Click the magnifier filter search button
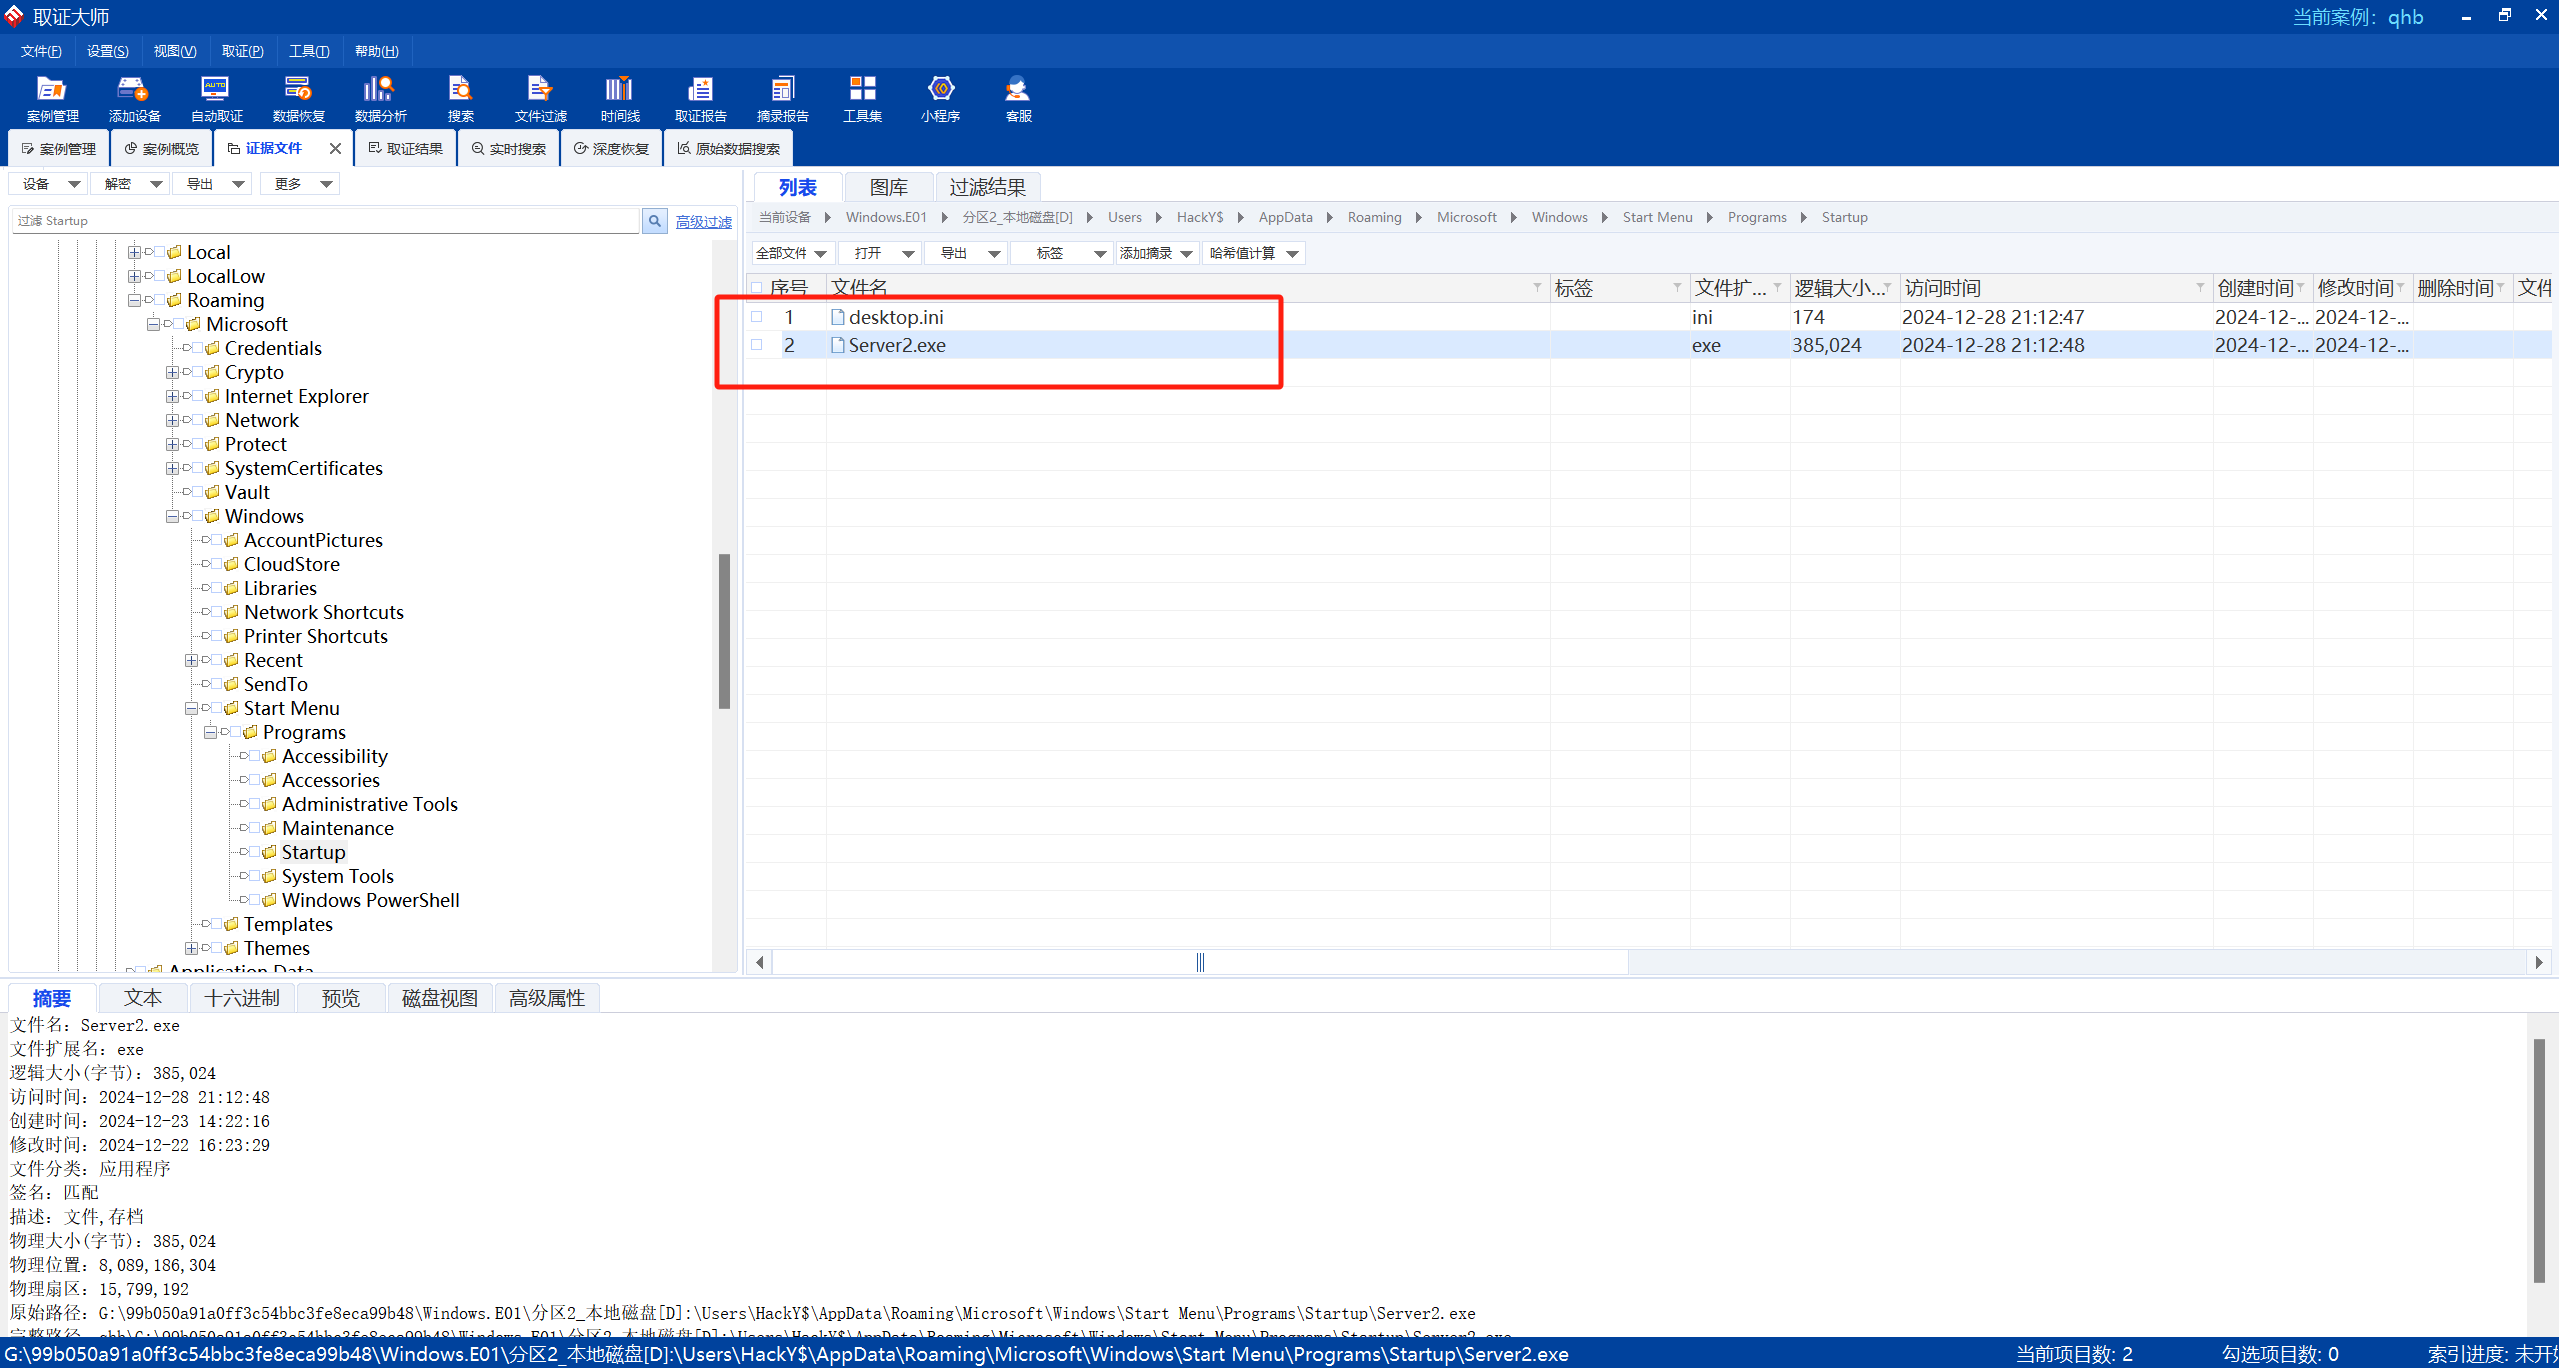This screenshot has height=1368, width=2559. [x=654, y=221]
